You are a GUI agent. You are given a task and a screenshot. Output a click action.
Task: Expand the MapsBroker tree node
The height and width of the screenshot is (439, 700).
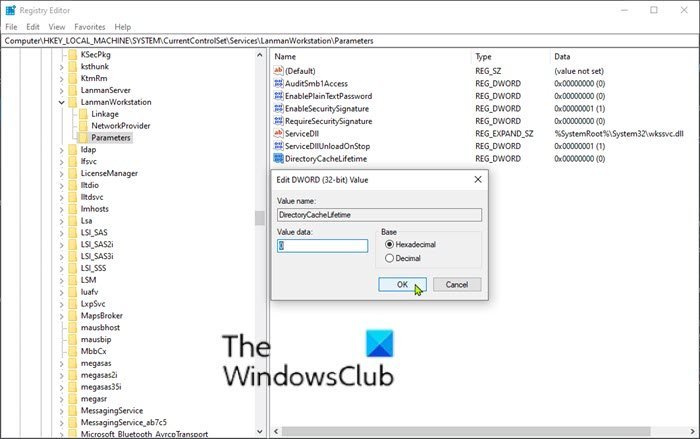coord(62,316)
